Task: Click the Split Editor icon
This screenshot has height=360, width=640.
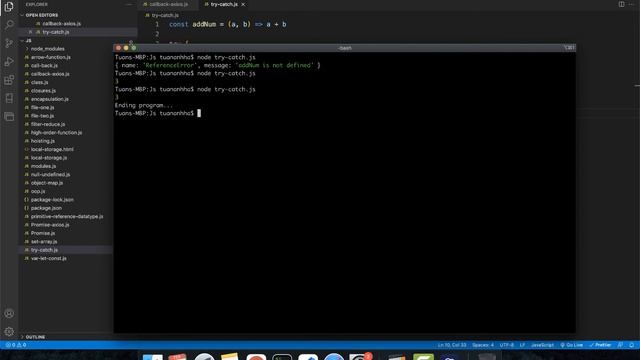Action: pos(621,4)
